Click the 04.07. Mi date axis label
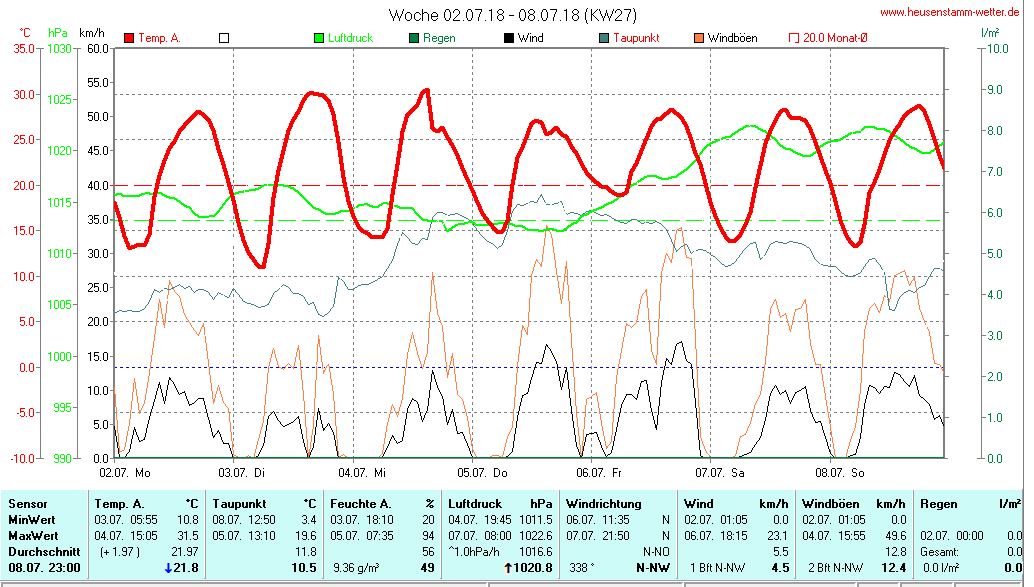 pos(362,471)
